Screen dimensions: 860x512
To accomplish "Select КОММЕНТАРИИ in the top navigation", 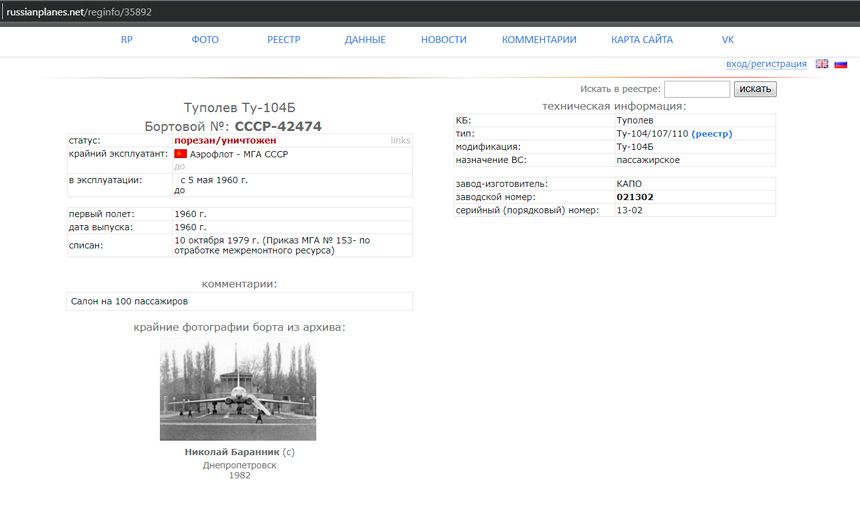I will pos(539,40).
